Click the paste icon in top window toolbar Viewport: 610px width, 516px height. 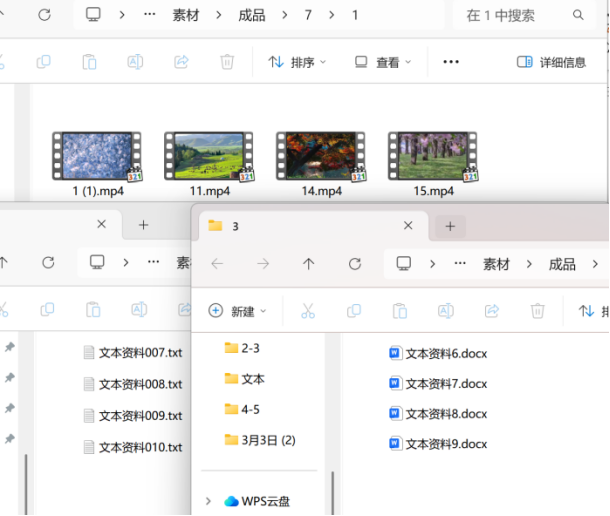click(x=89, y=62)
